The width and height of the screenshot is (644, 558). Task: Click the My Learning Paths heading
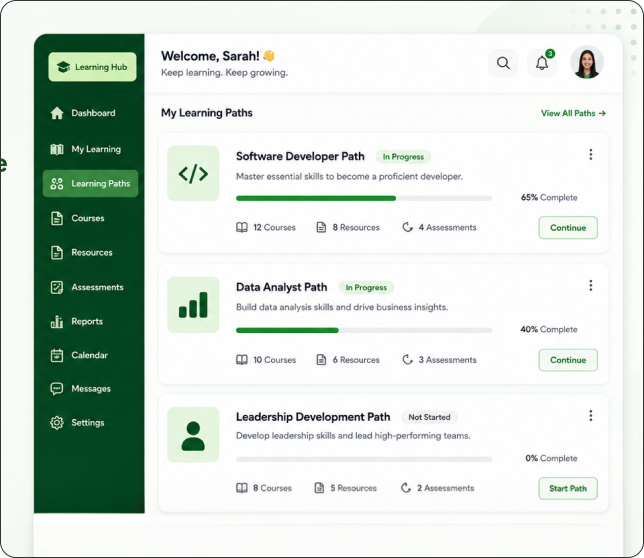(x=207, y=113)
